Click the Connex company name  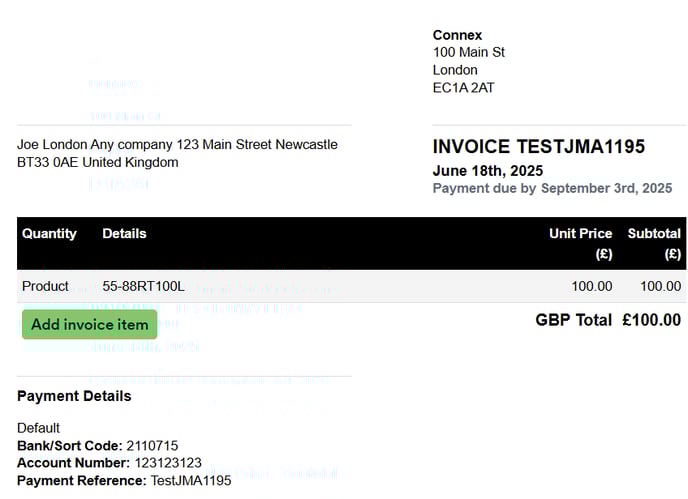[457, 35]
